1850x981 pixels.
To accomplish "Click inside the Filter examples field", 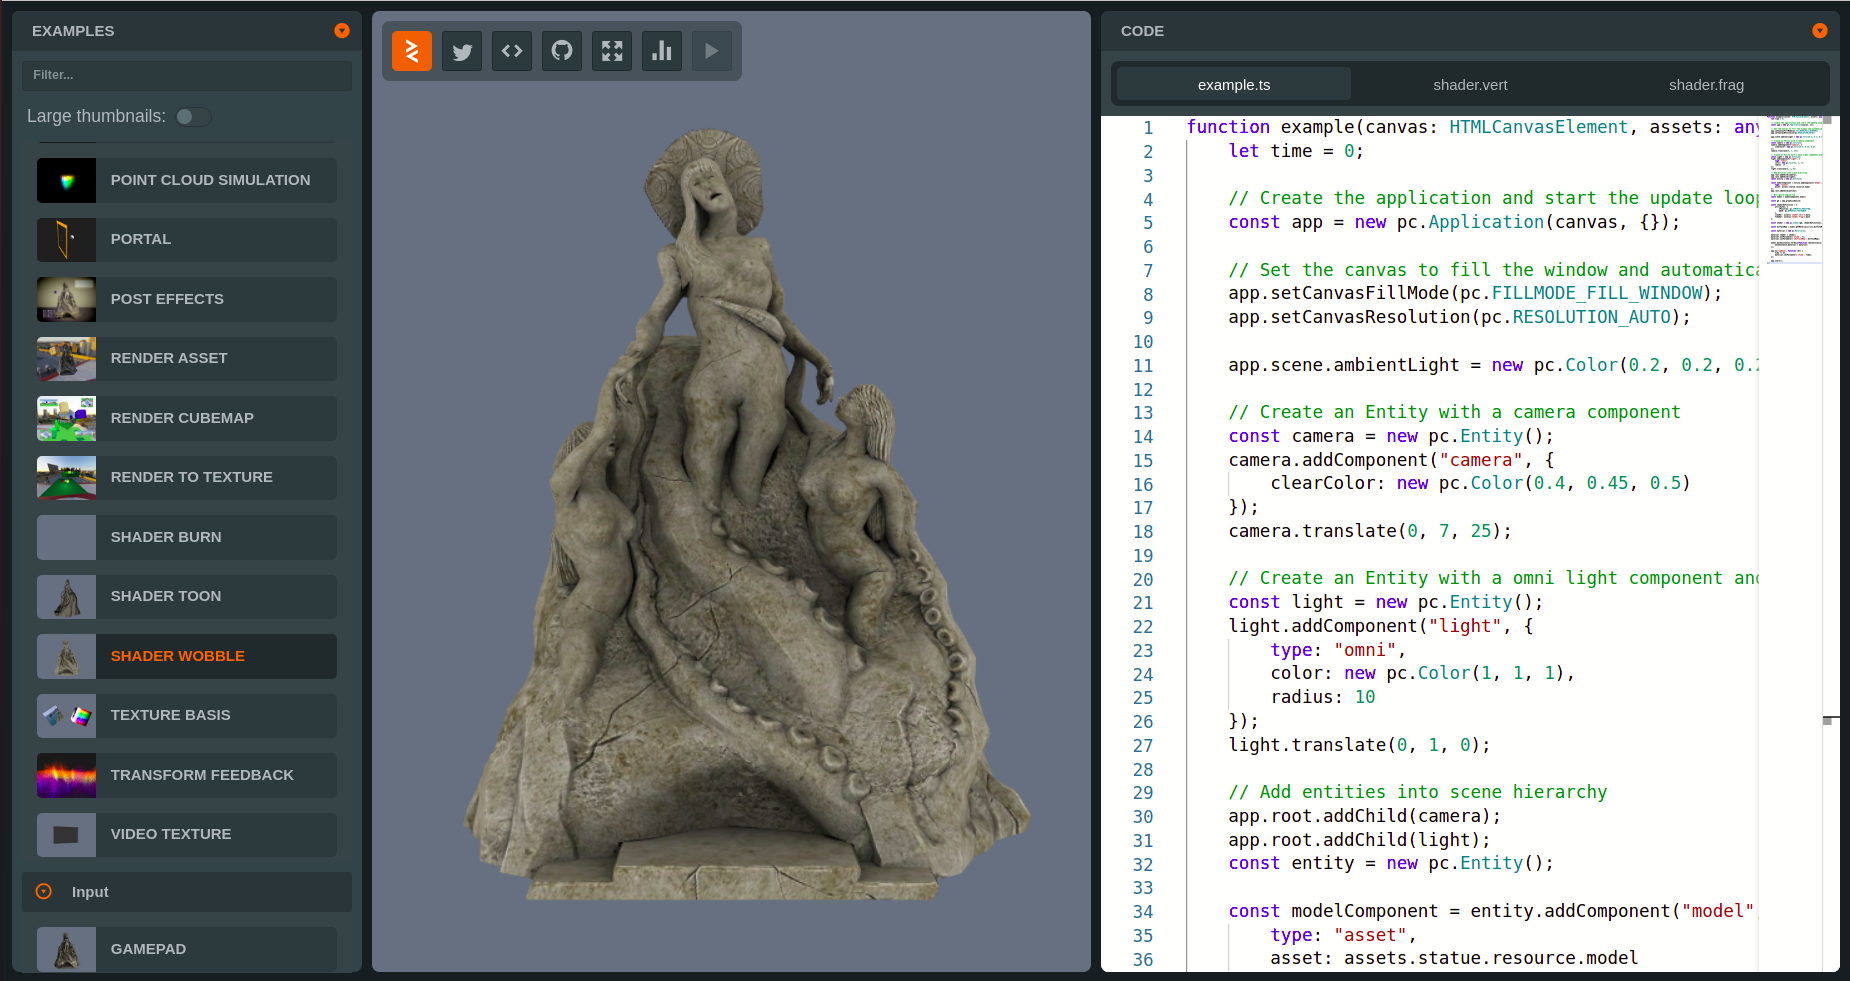I will [x=186, y=75].
